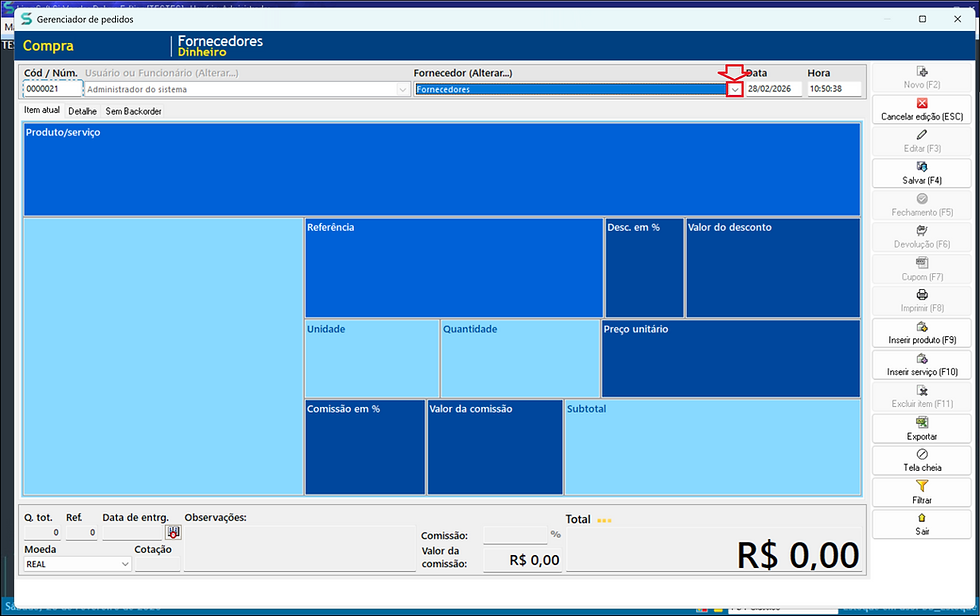Click the Compra heading text
This screenshot has width=980, height=616.
point(48,46)
